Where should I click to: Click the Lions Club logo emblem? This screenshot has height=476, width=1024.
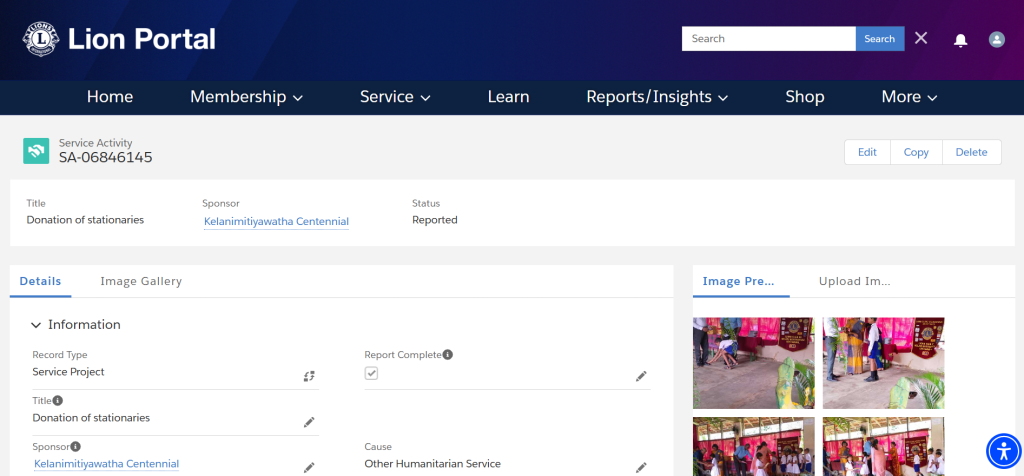click(x=41, y=39)
